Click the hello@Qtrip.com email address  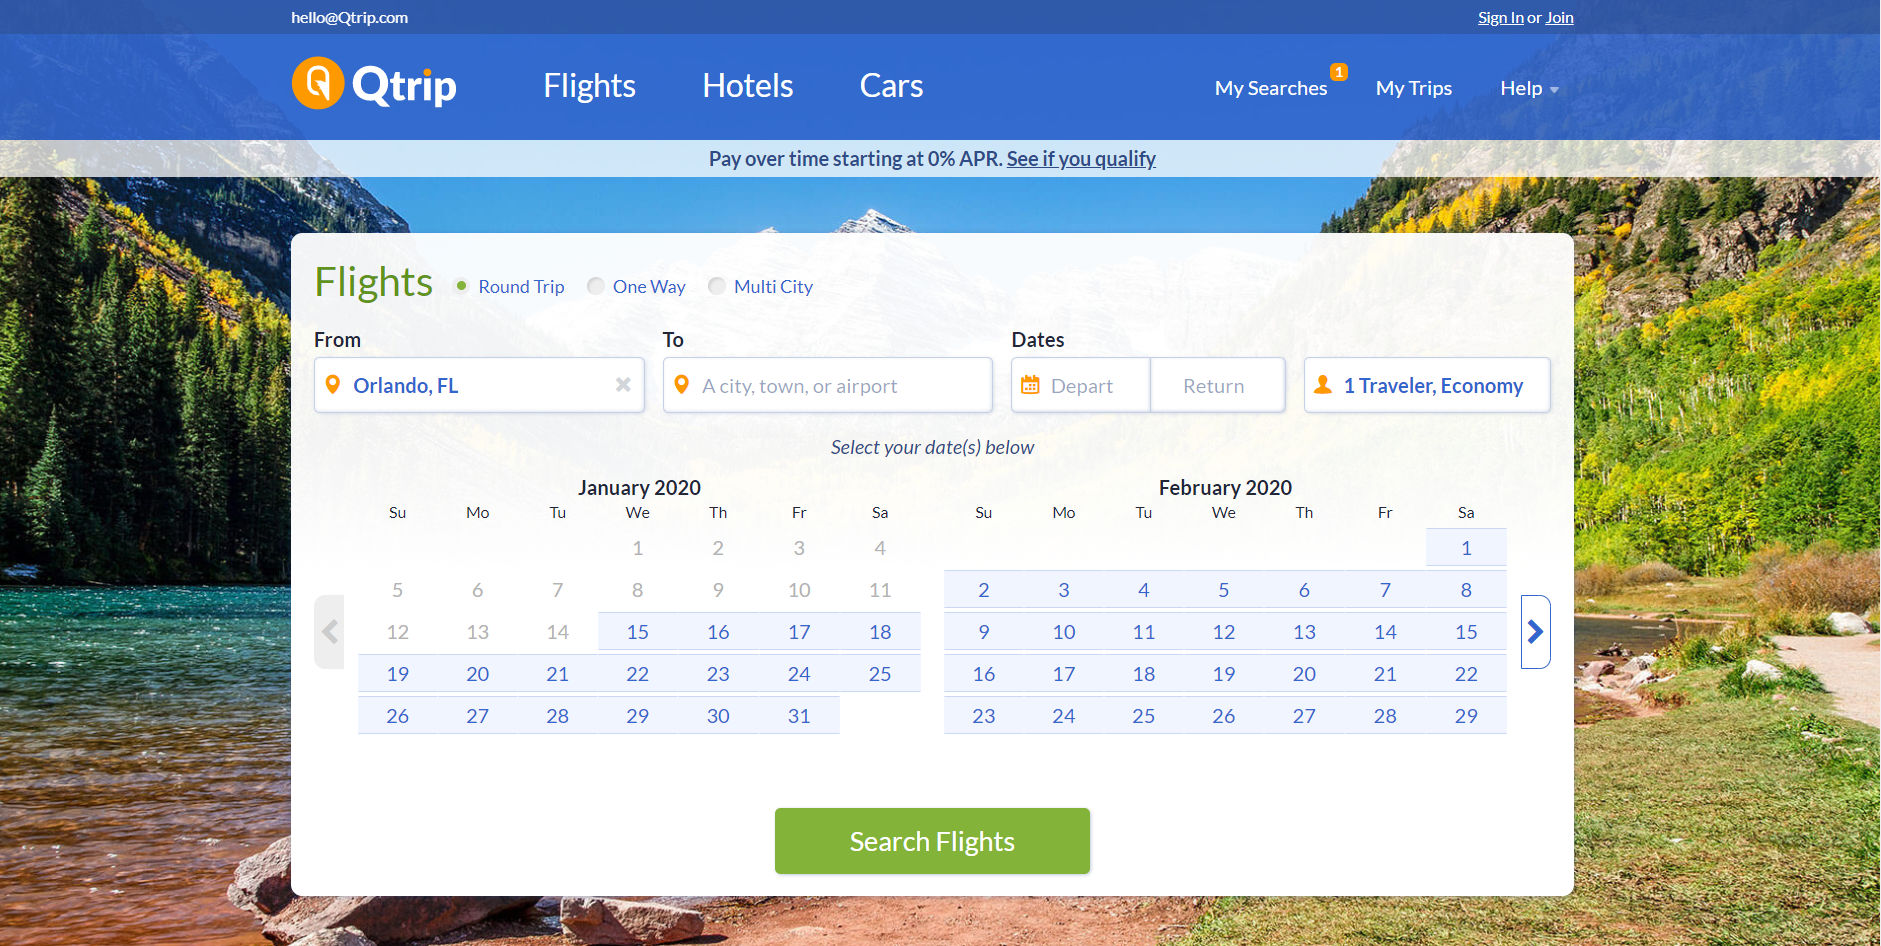pos(349,18)
